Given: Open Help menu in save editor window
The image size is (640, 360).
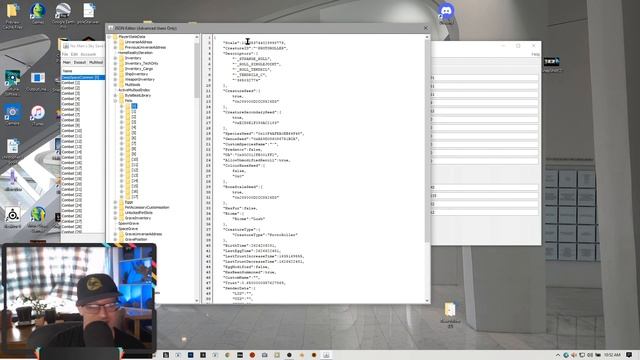Looking at the screenshot, I should [x=536, y=54].
